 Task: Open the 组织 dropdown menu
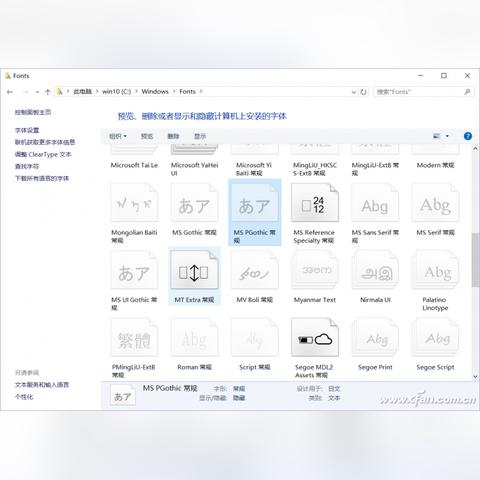(118, 136)
